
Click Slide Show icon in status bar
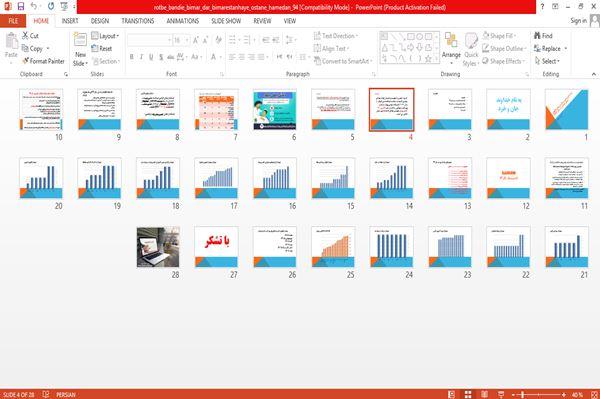tap(501, 394)
